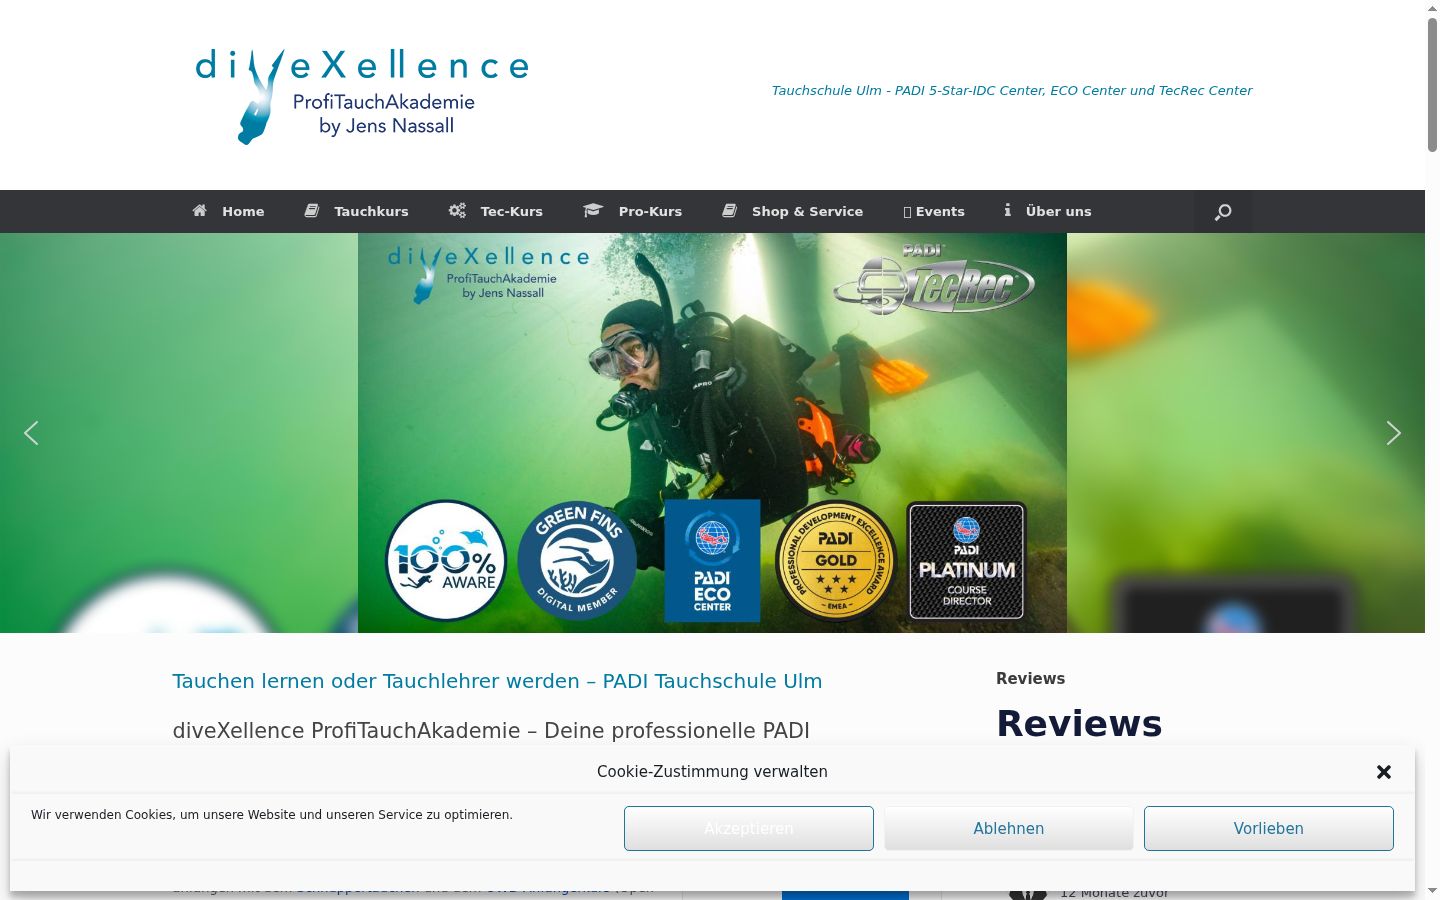This screenshot has width=1440, height=900.
Task: Click the PADI Platinum Course Director badge
Action: tap(966, 561)
